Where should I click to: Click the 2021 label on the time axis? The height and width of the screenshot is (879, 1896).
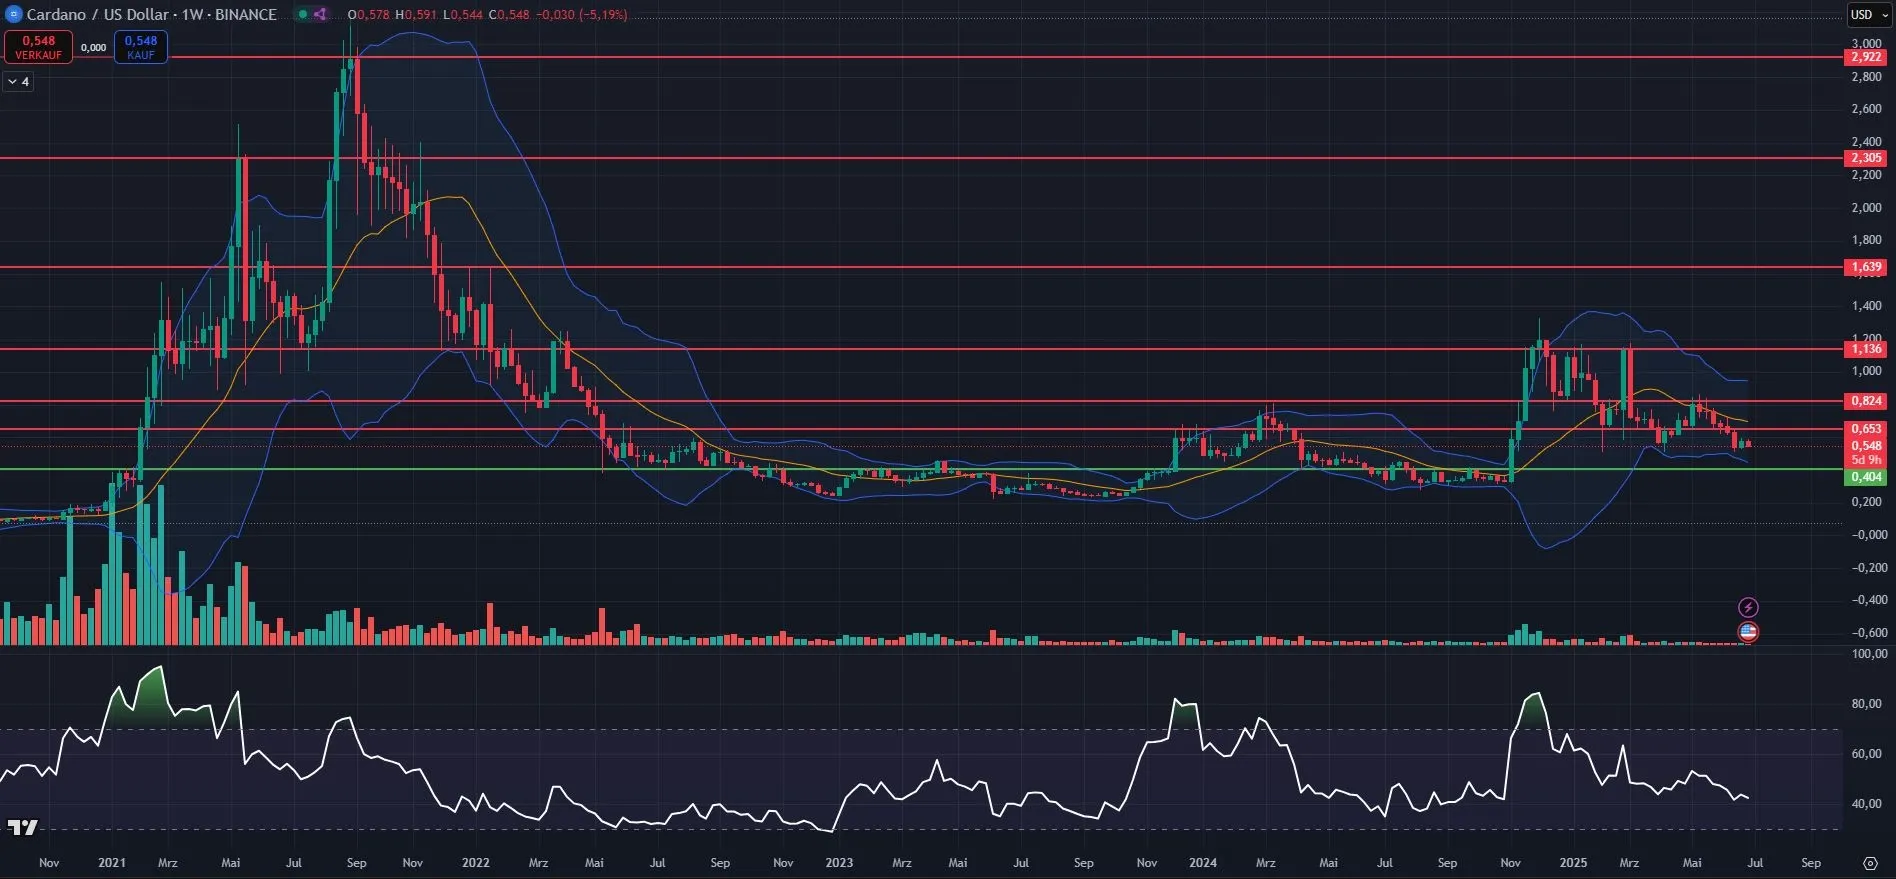pos(112,862)
